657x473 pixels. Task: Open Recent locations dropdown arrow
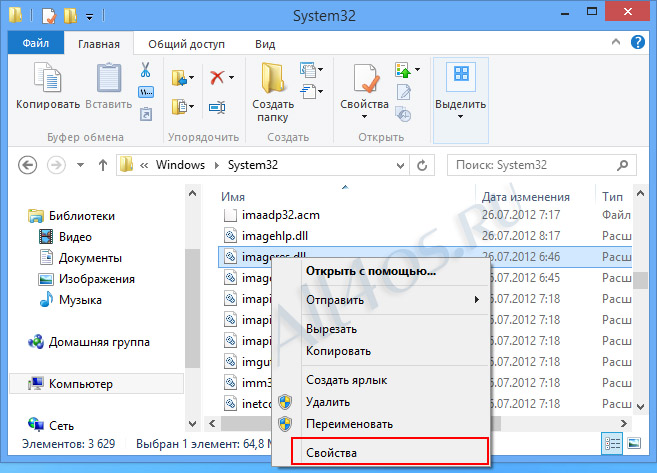[80, 165]
